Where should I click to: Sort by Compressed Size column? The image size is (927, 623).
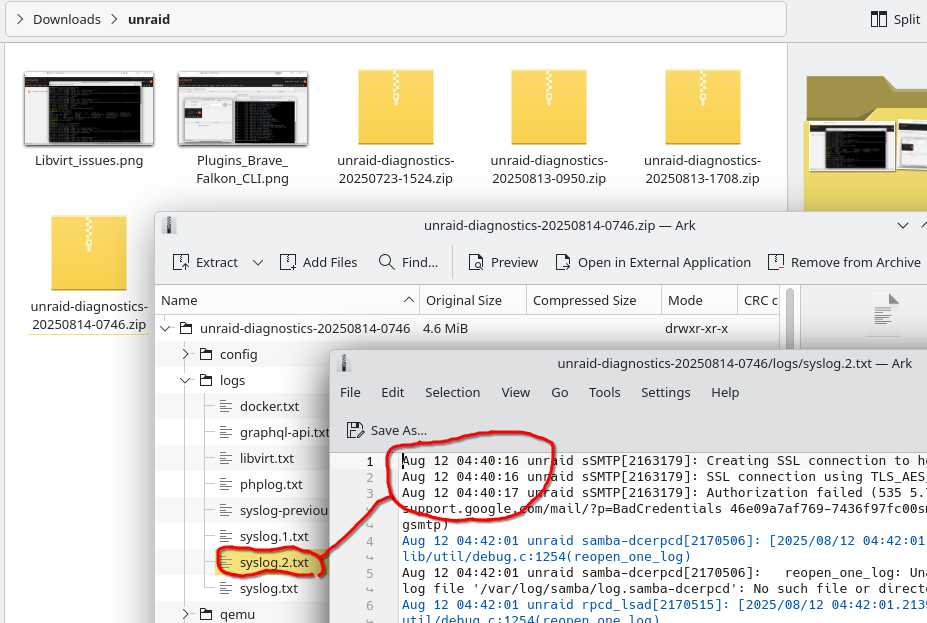[594, 300]
